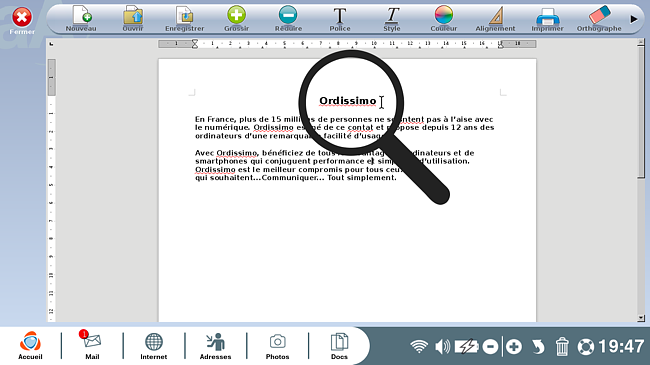Open the Style text options
The width and height of the screenshot is (650, 365).
[x=392, y=19]
